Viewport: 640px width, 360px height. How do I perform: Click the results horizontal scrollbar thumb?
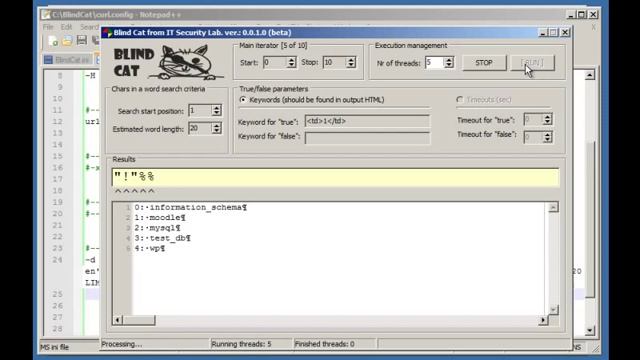[139, 320]
